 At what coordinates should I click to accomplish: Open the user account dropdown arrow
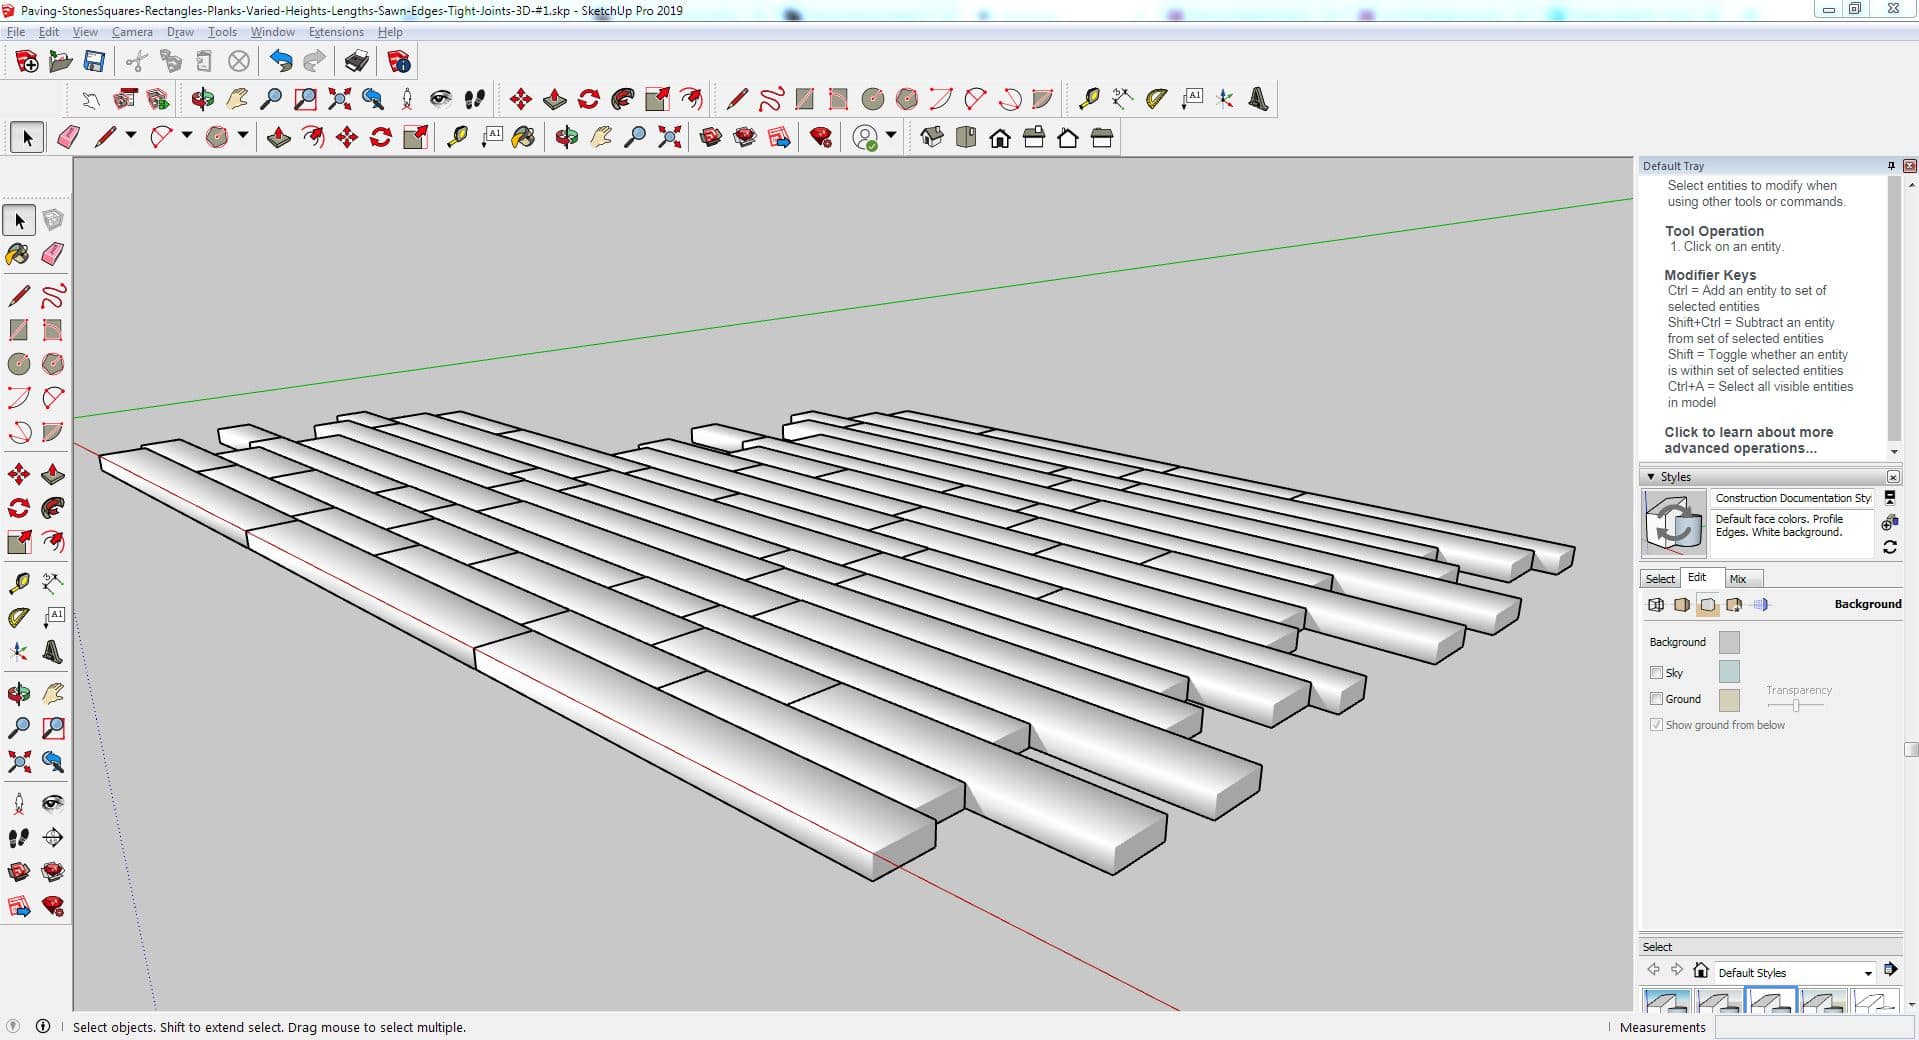[891, 136]
